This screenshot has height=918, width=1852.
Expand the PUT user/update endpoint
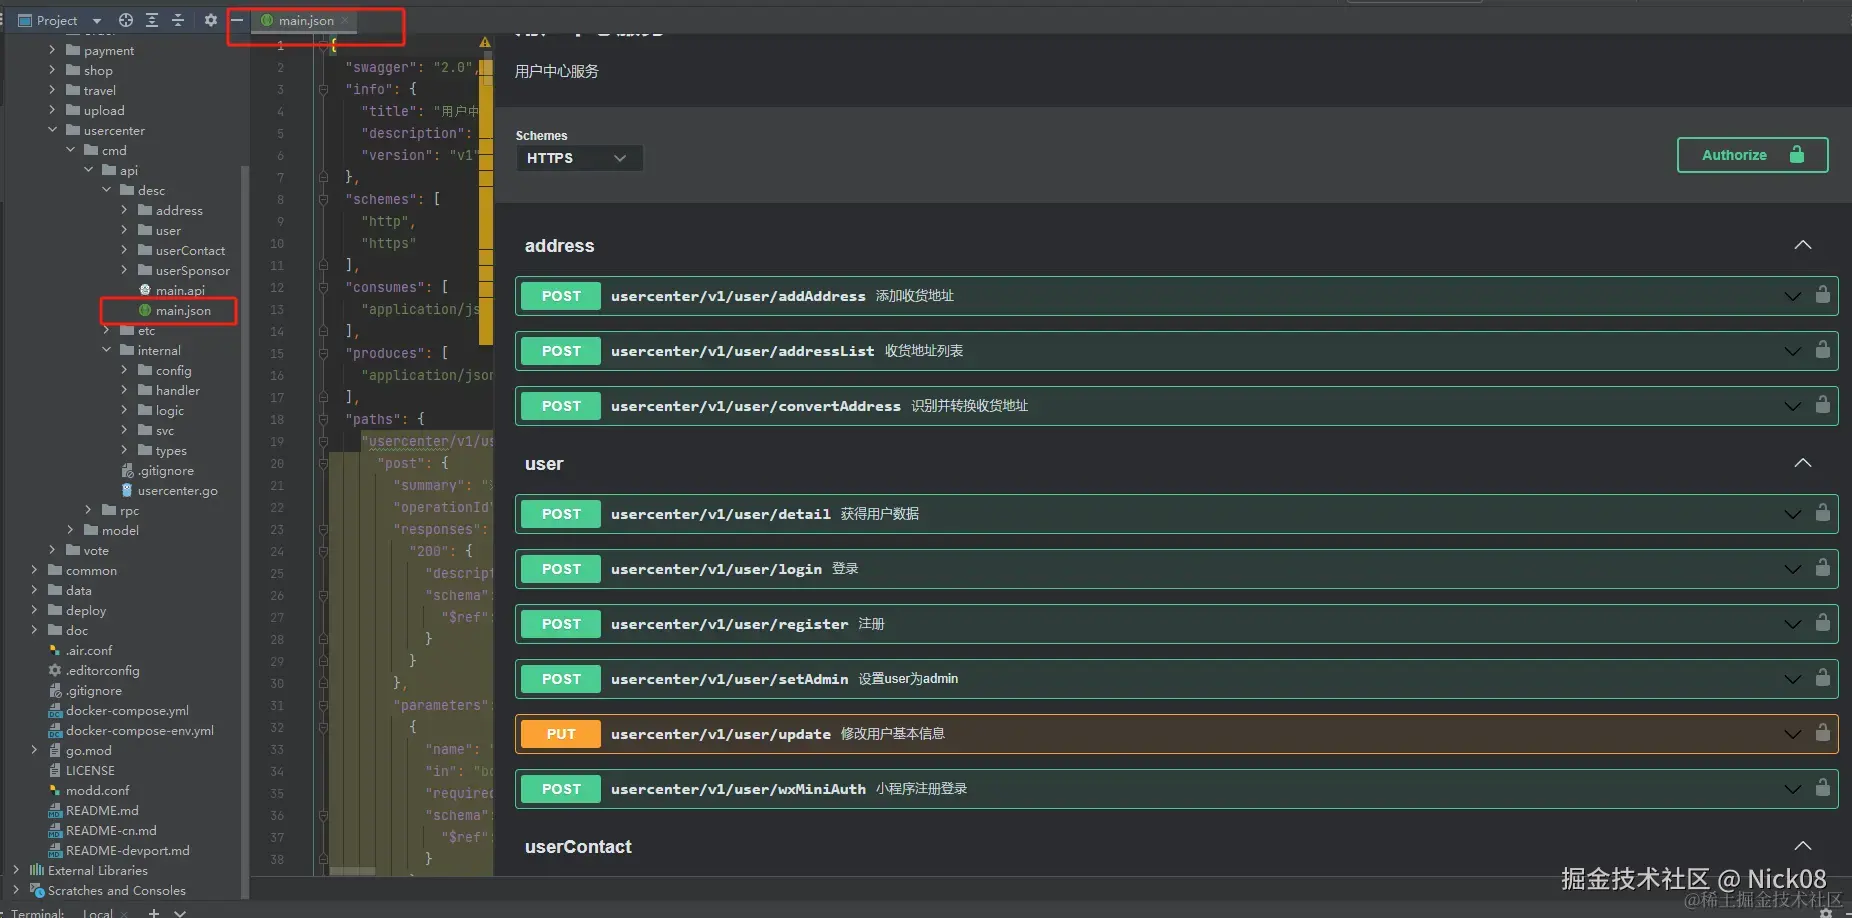[x=1792, y=734]
